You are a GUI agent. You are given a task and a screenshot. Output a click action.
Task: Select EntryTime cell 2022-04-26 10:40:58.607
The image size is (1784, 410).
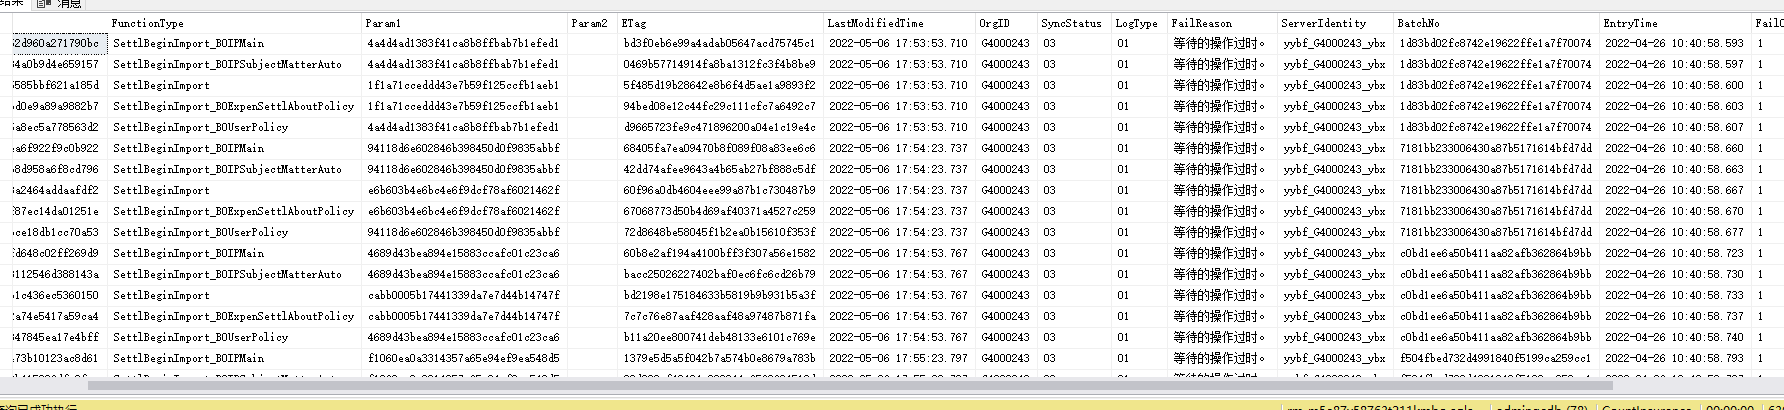1674,128
